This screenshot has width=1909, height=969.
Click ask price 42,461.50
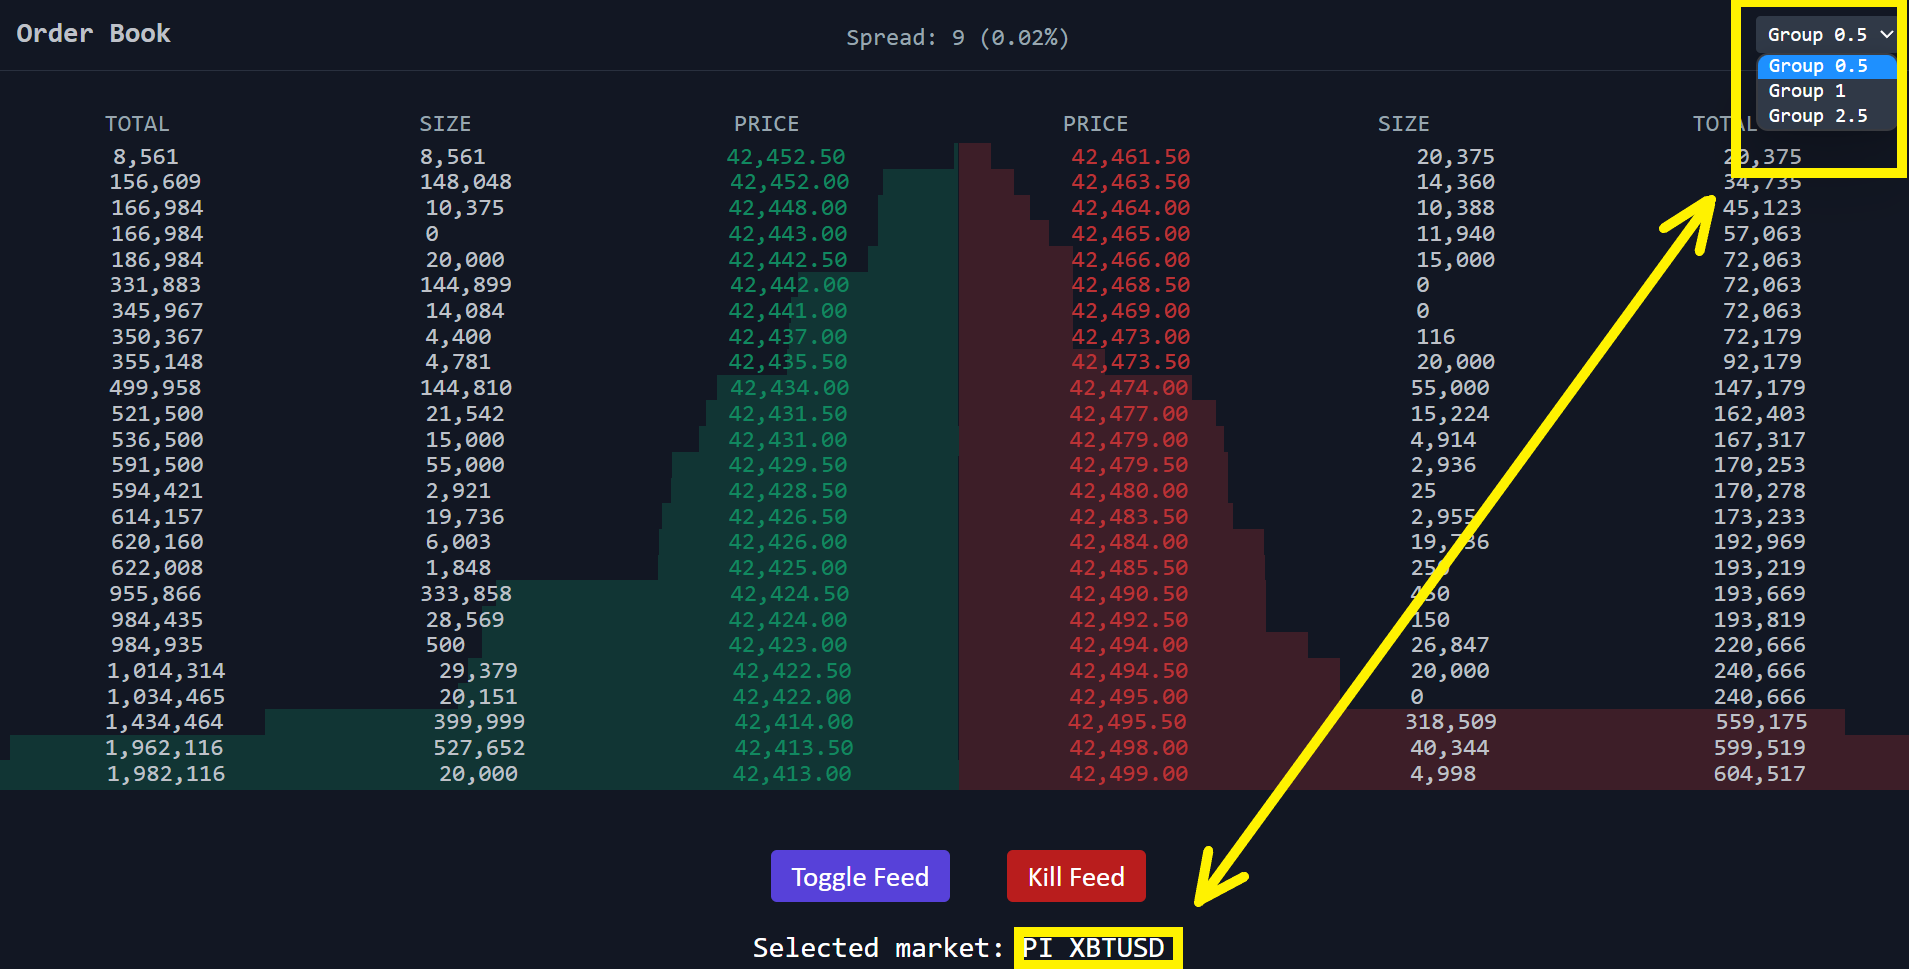[1131, 157]
